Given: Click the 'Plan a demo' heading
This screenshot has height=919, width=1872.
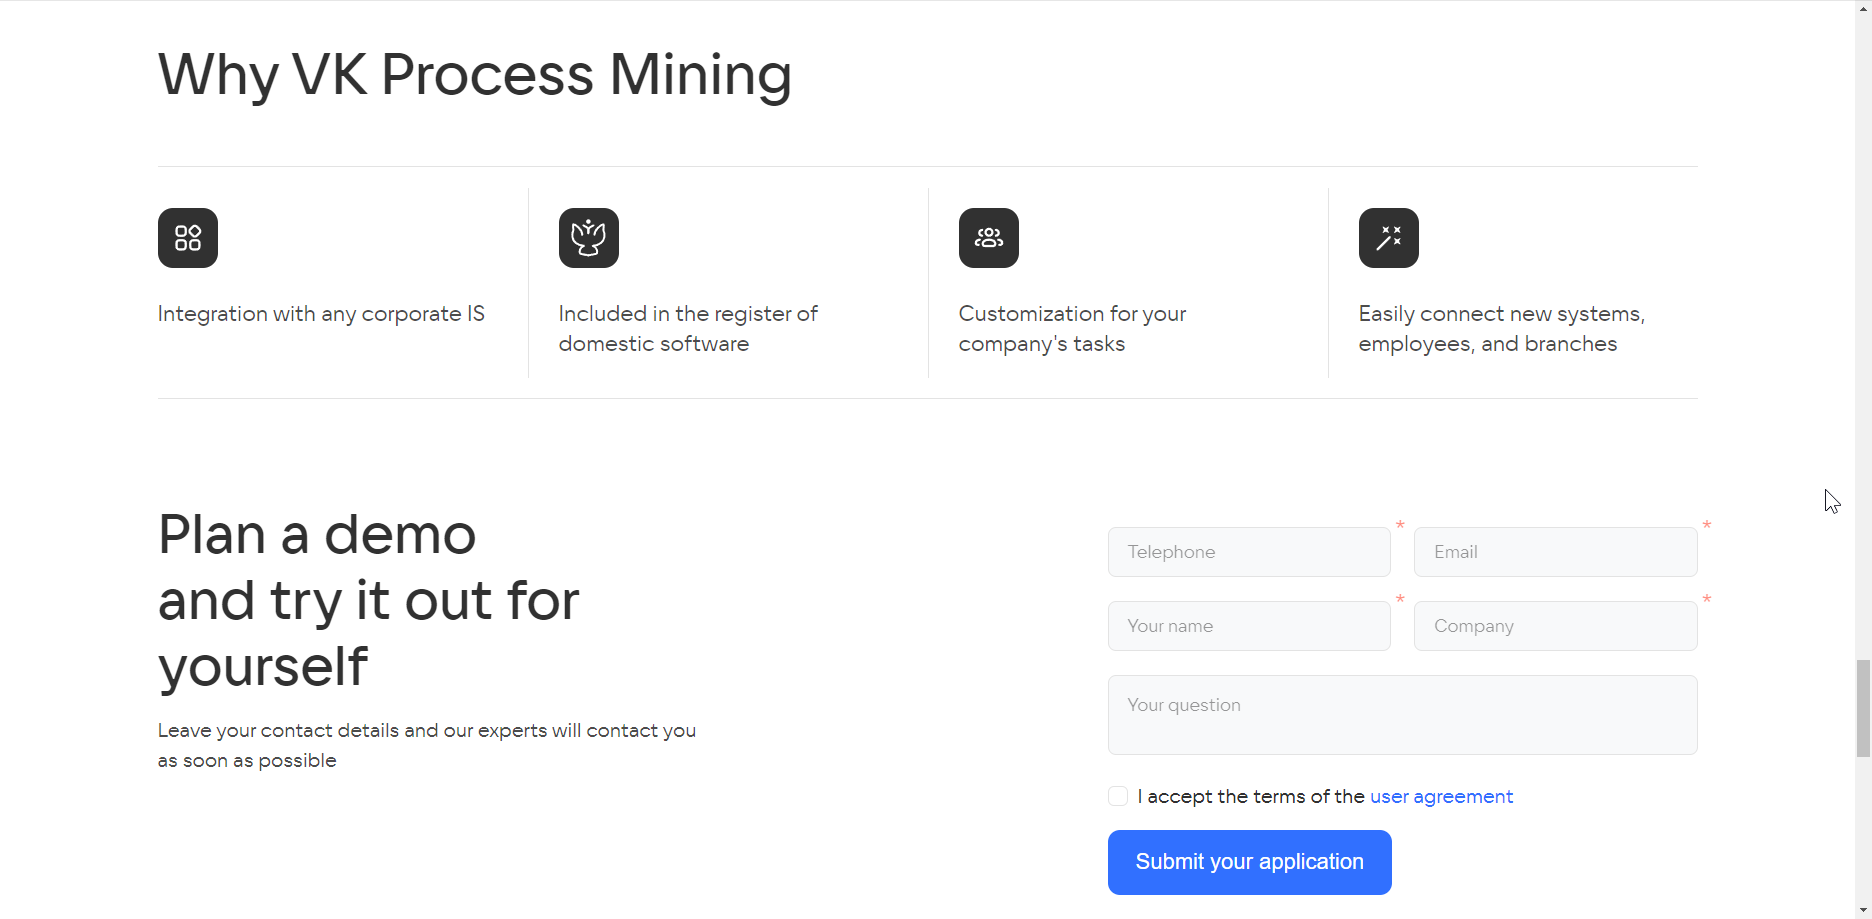Looking at the screenshot, I should pos(369,600).
